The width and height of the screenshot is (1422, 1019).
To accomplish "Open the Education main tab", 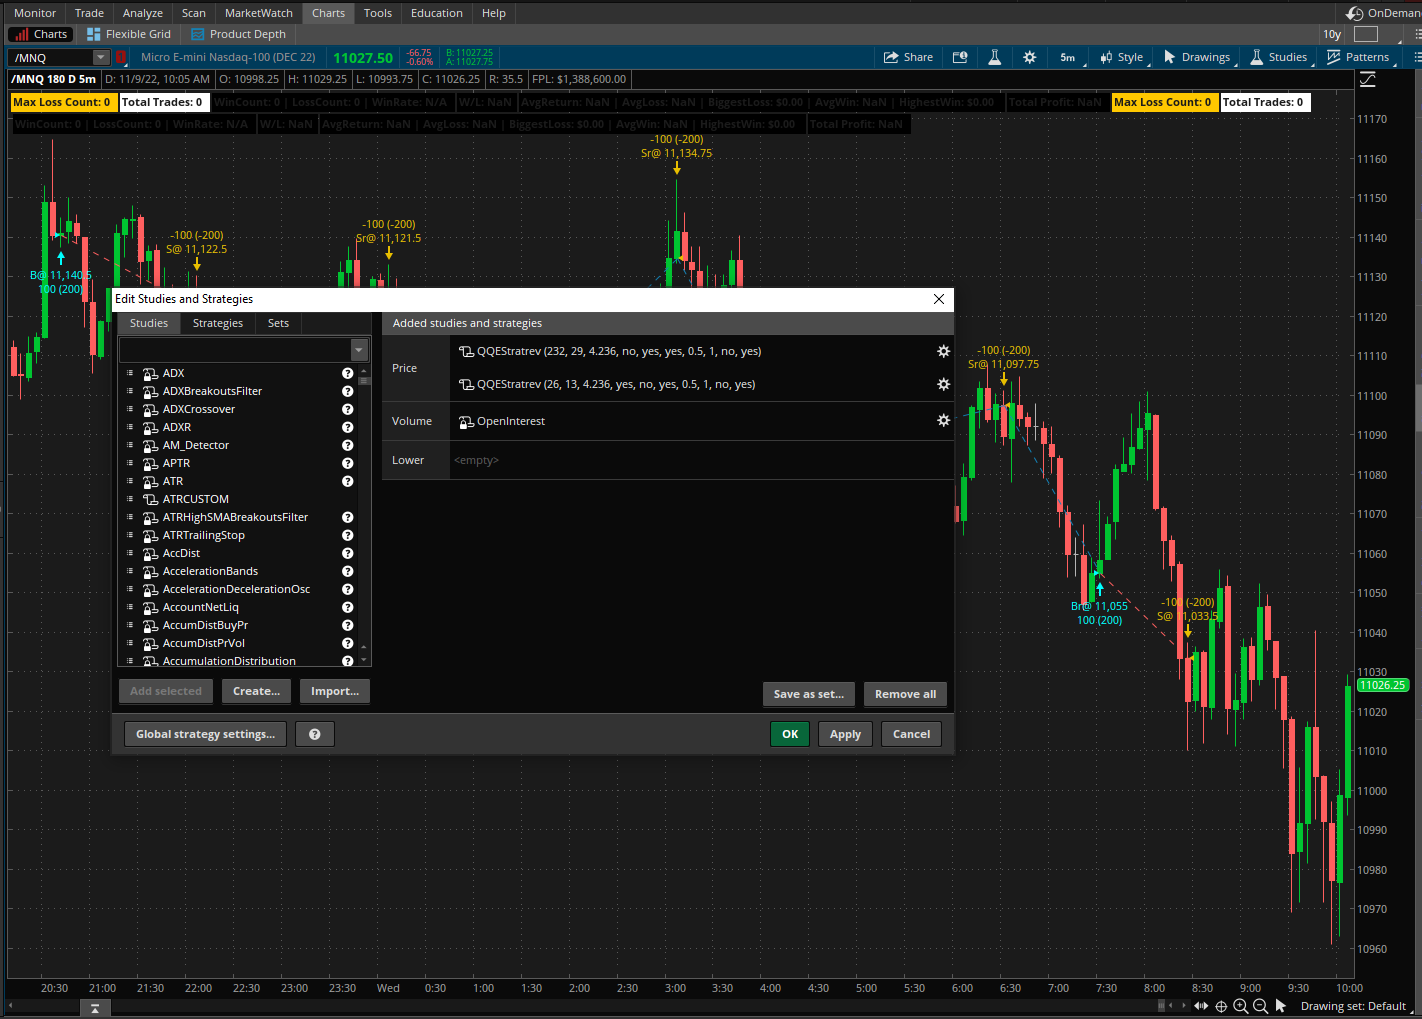I will 437,13.
